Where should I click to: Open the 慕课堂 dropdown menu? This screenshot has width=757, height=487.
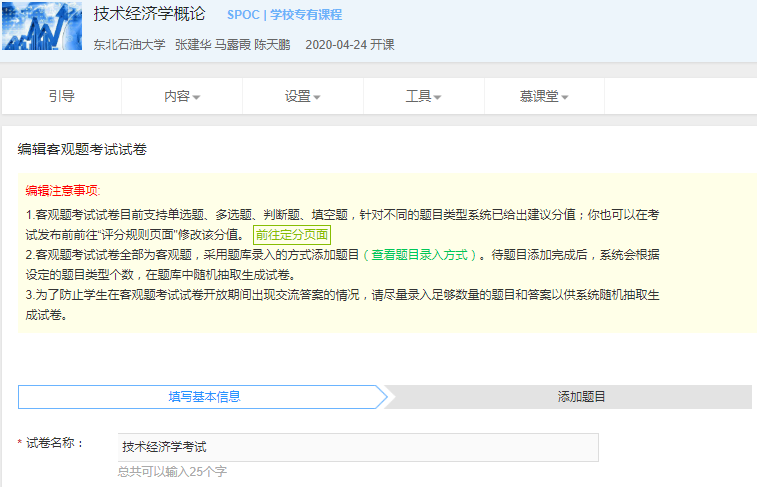pos(544,96)
